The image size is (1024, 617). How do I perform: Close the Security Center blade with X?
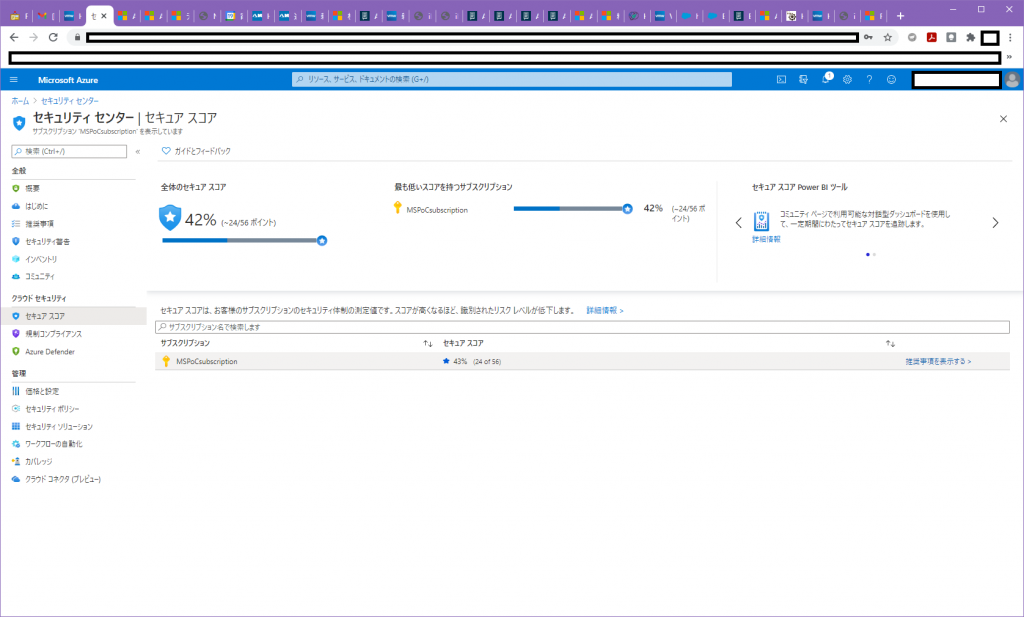pos(1003,119)
